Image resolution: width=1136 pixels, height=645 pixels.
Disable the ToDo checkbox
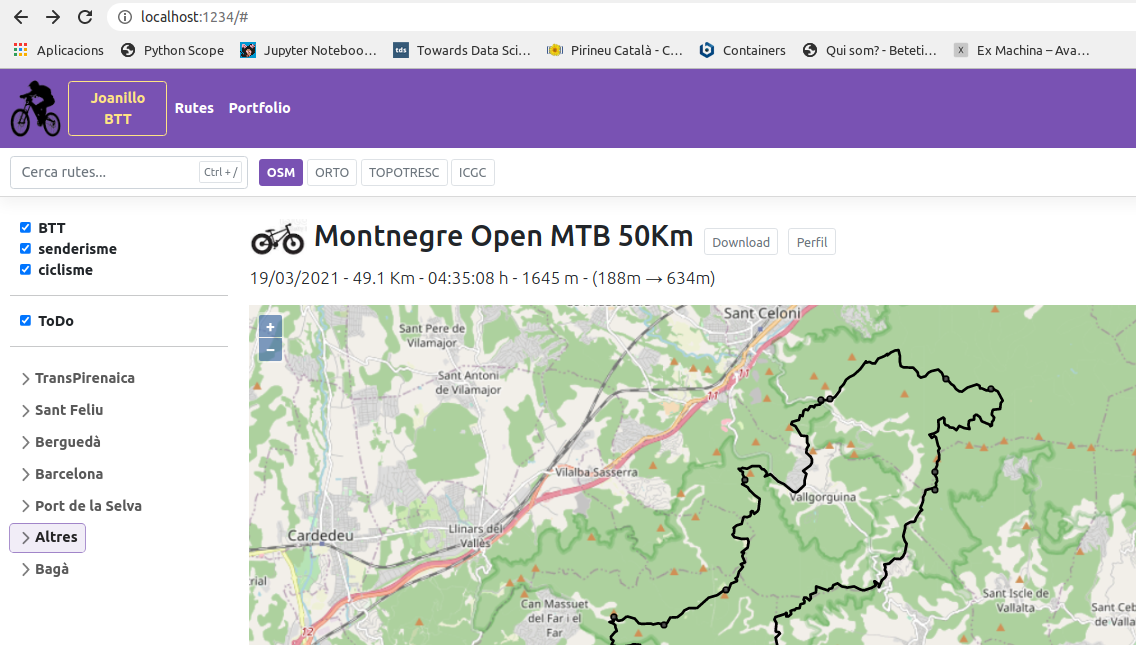point(26,321)
